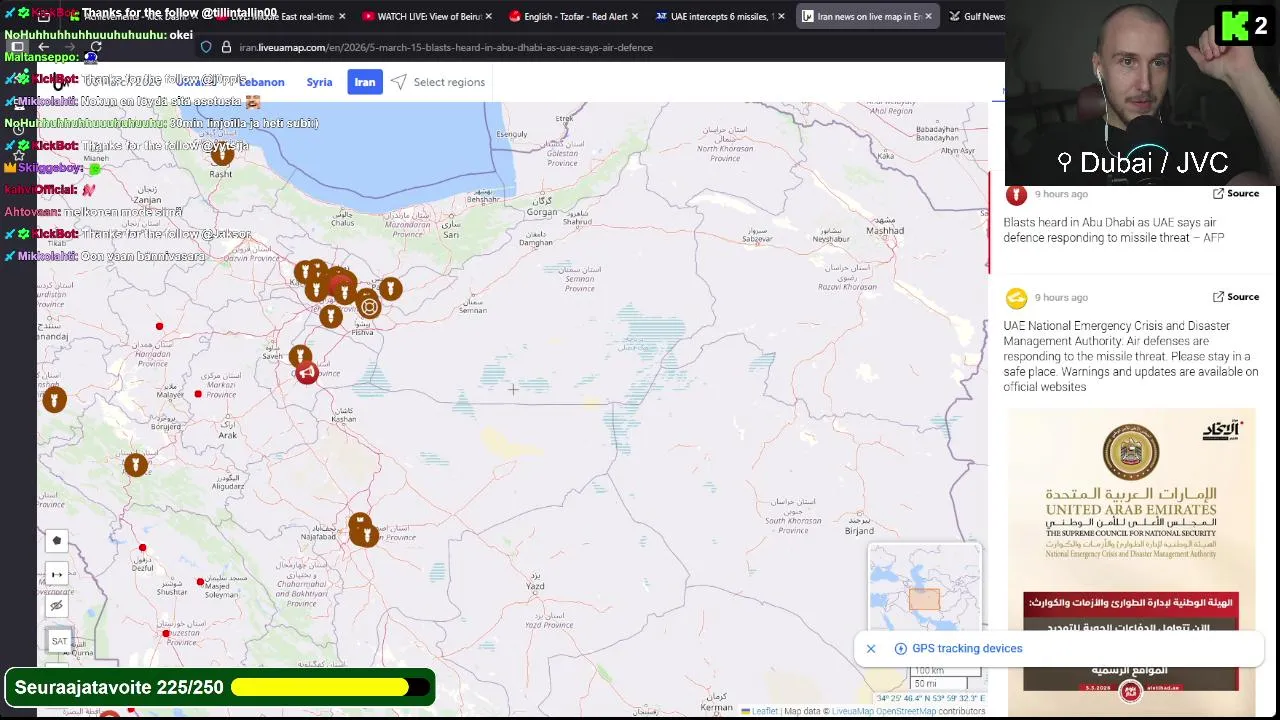The image size is (1280, 720).
Task: Open Select regions menu
Action: [438, 82]
